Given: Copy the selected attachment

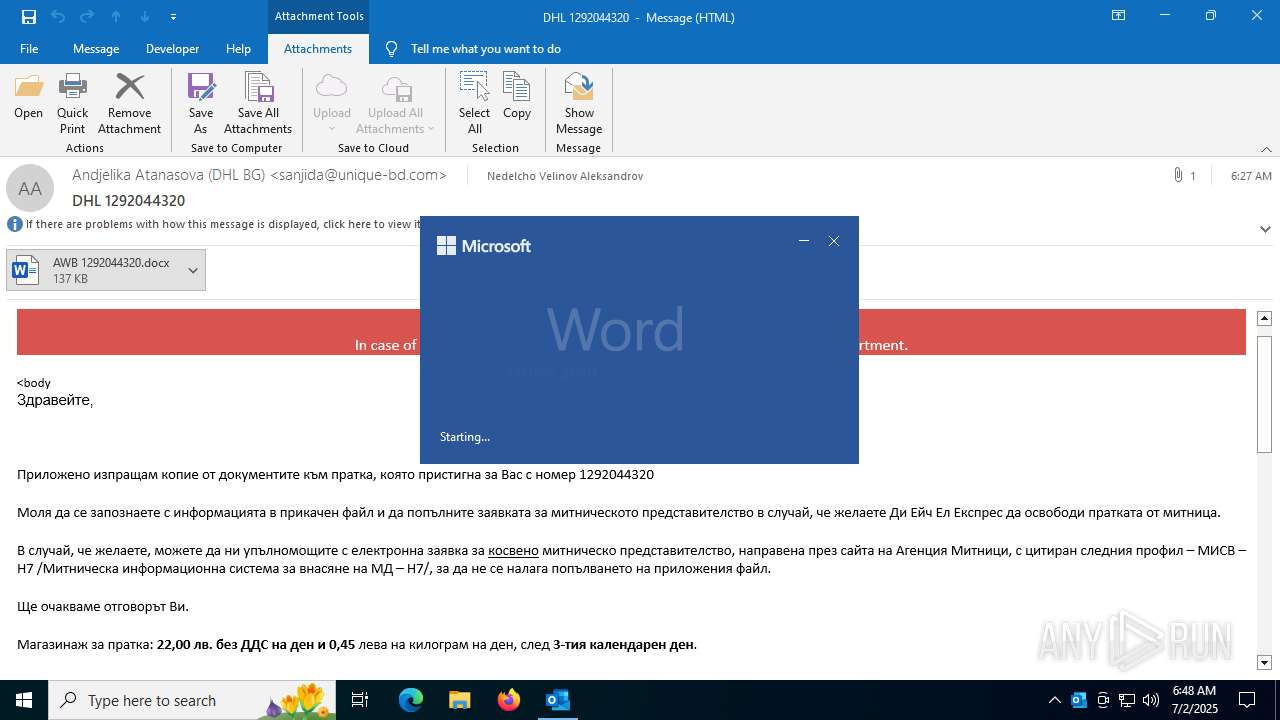Looking at the screenshot, I should (x=517, y=97).
